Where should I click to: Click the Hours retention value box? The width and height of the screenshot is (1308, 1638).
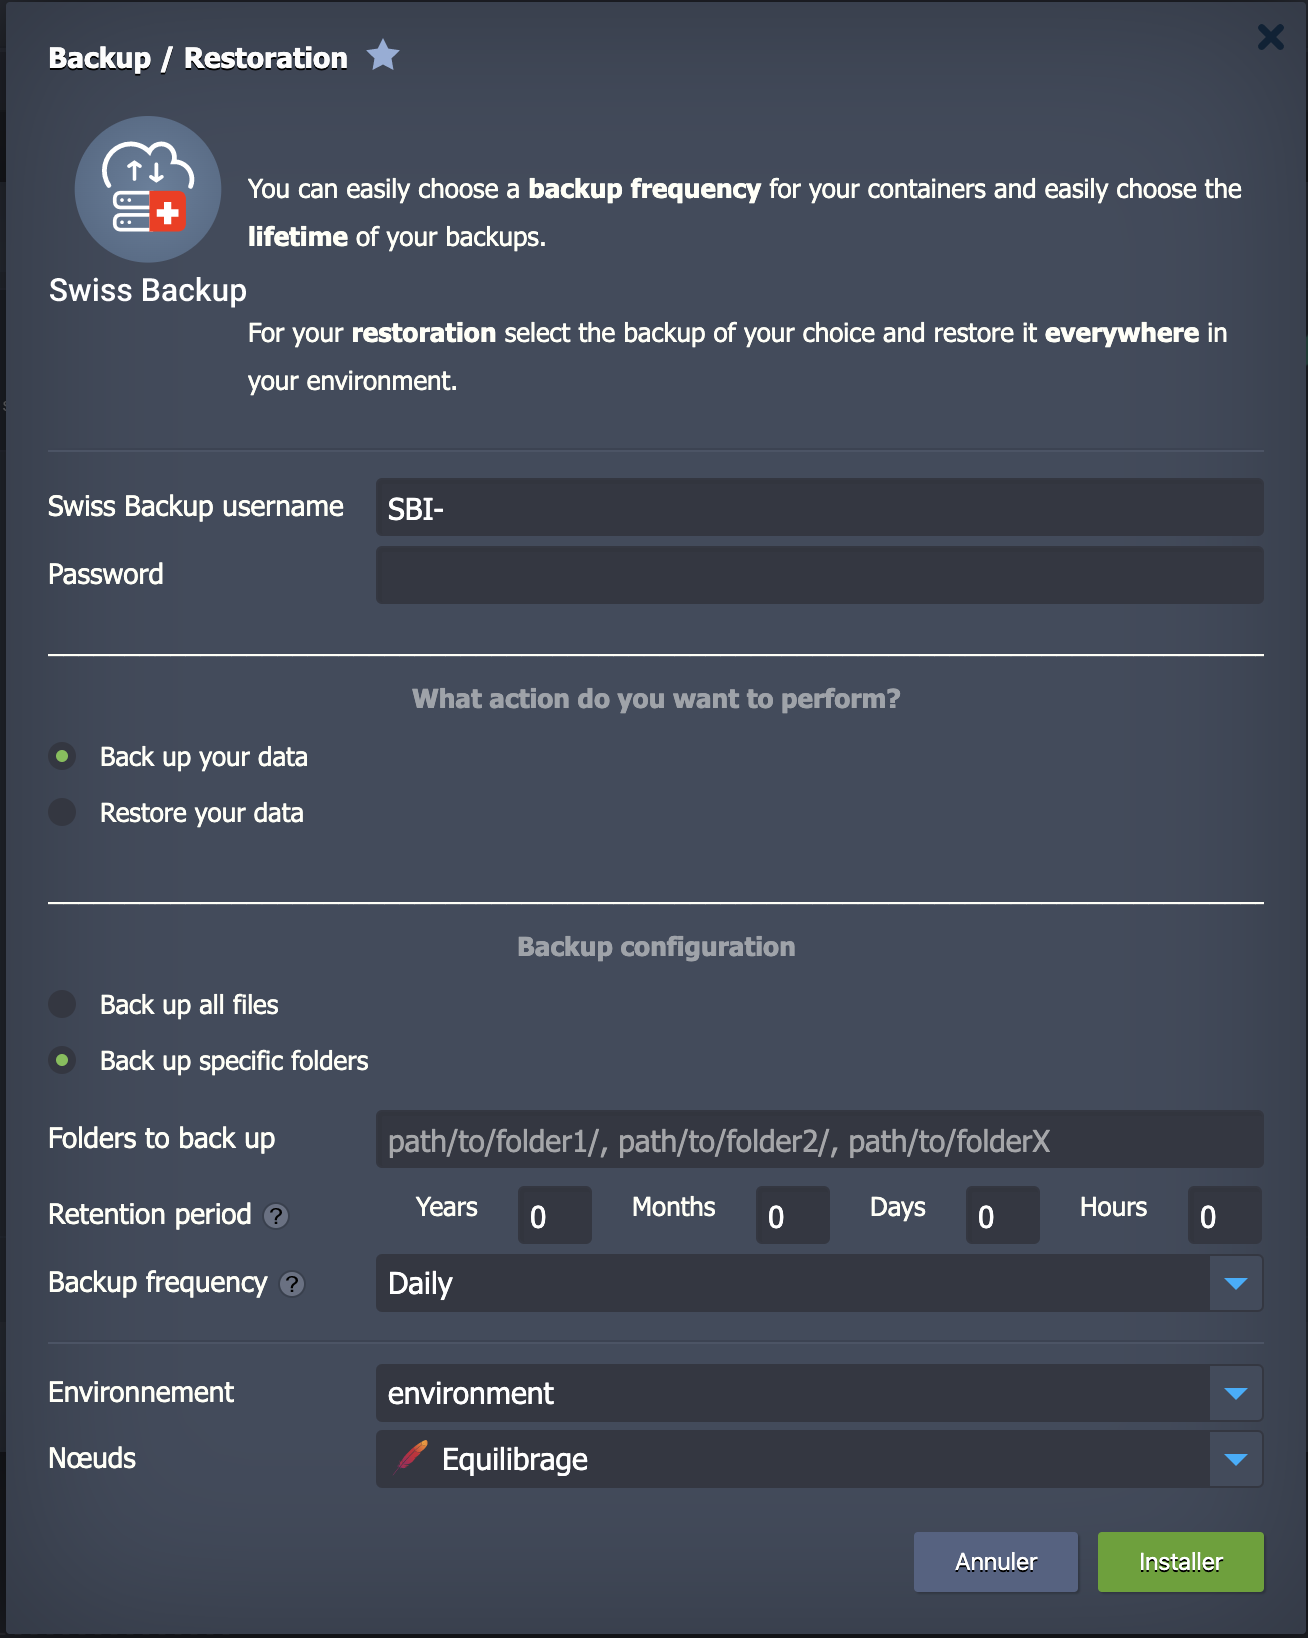pyautogui.click(x=1224, y=1215)
